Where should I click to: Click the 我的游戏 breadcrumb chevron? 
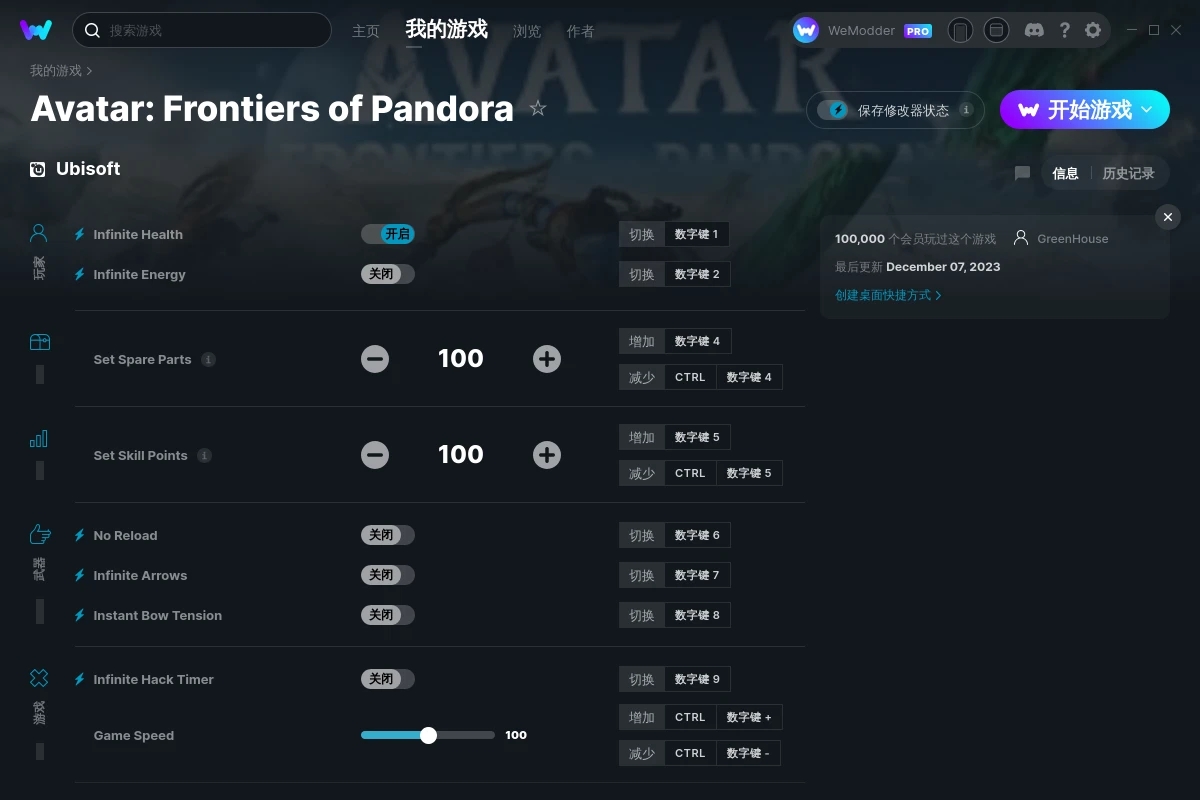(x=90, y=71)
